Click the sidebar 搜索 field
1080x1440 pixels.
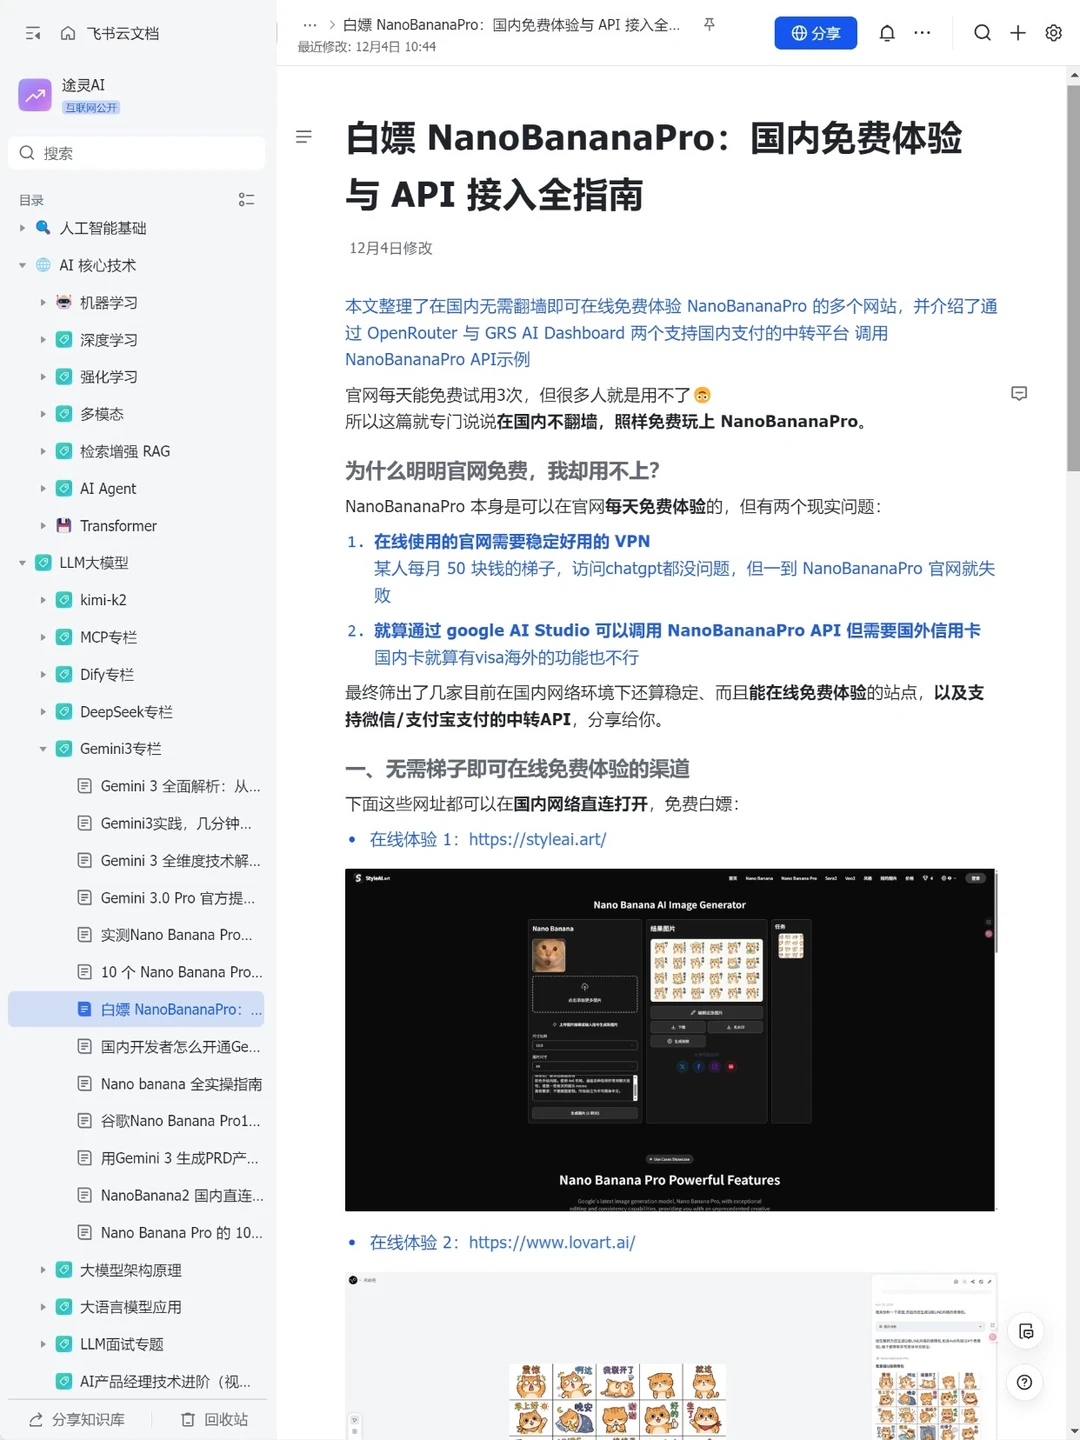tap(136, 153)
